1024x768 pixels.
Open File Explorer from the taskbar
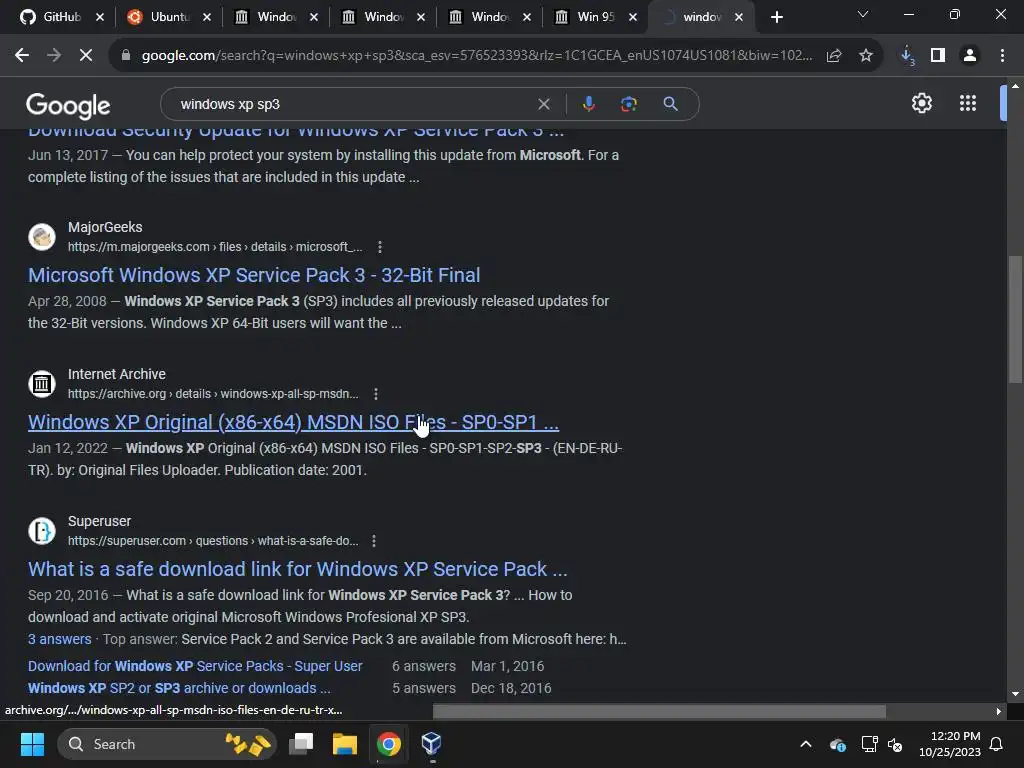coord(345,744)
